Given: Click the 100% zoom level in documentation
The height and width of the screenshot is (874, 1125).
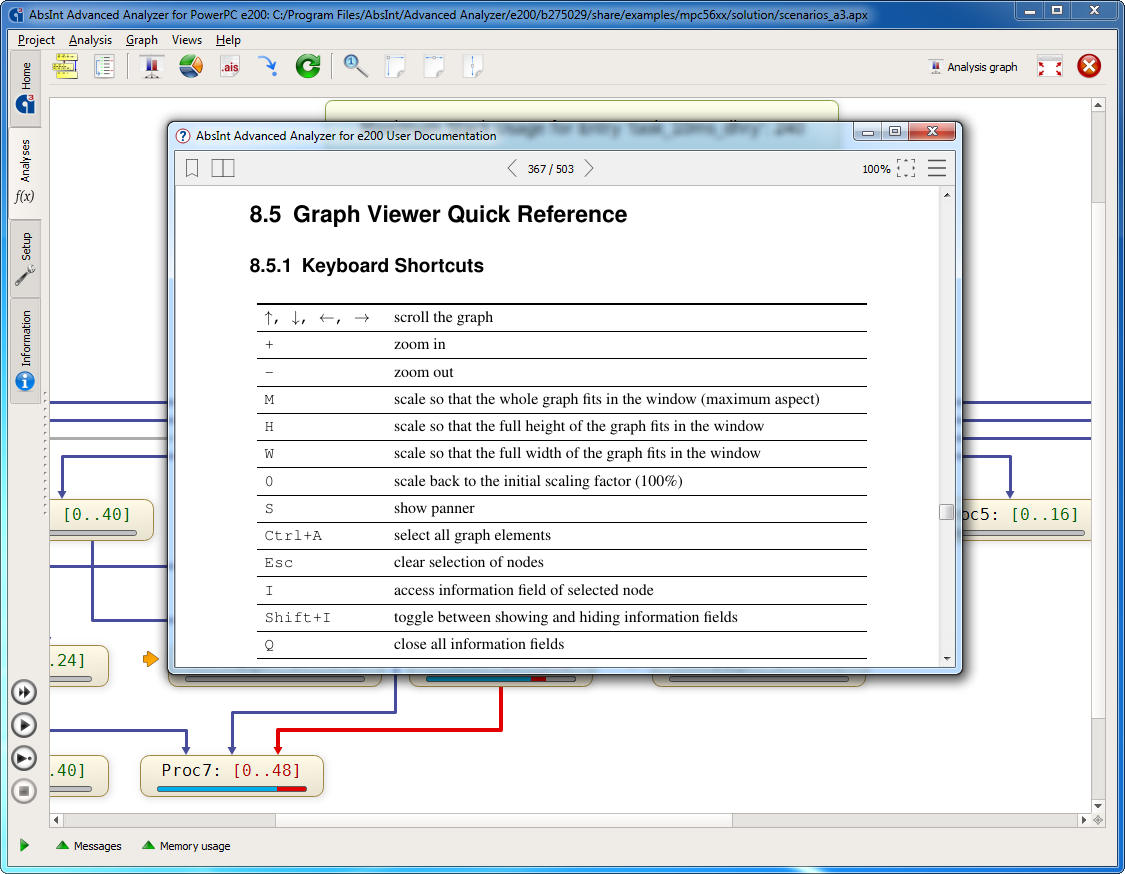Looking at the screenshot, I should 876,169.
